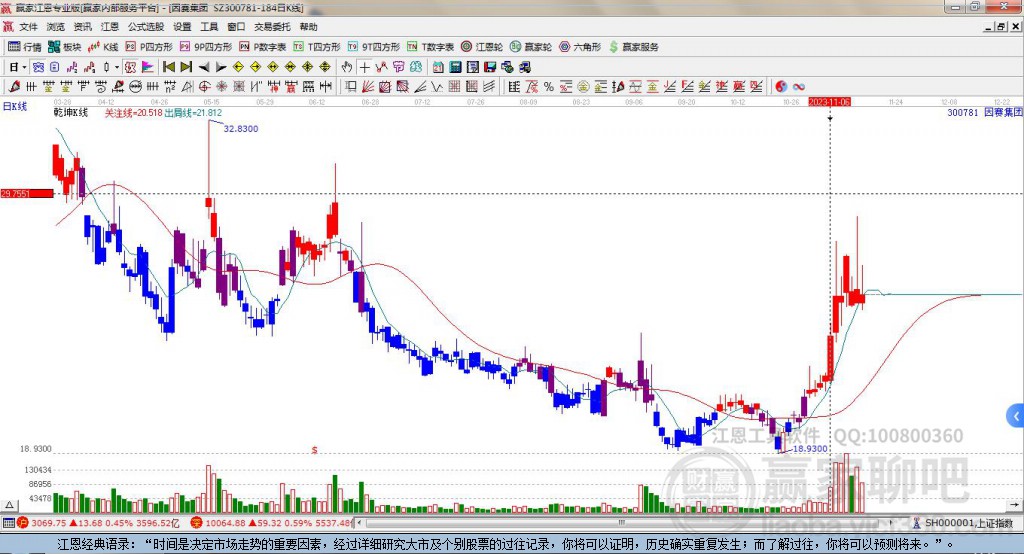Open the P四方形 square tool
This screenshot has height=554, width=1024.
[x=149, y=47]
